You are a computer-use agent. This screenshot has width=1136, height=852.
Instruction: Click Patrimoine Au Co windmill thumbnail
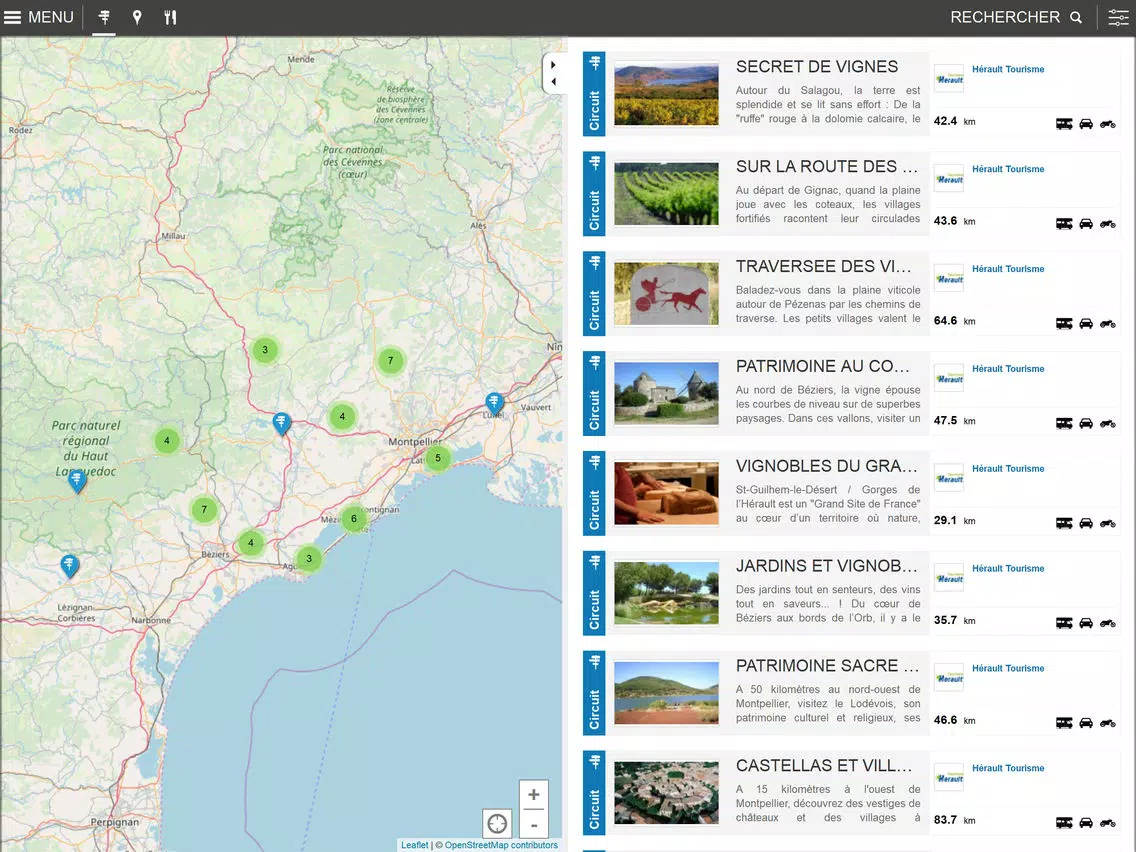click(667, 394)
